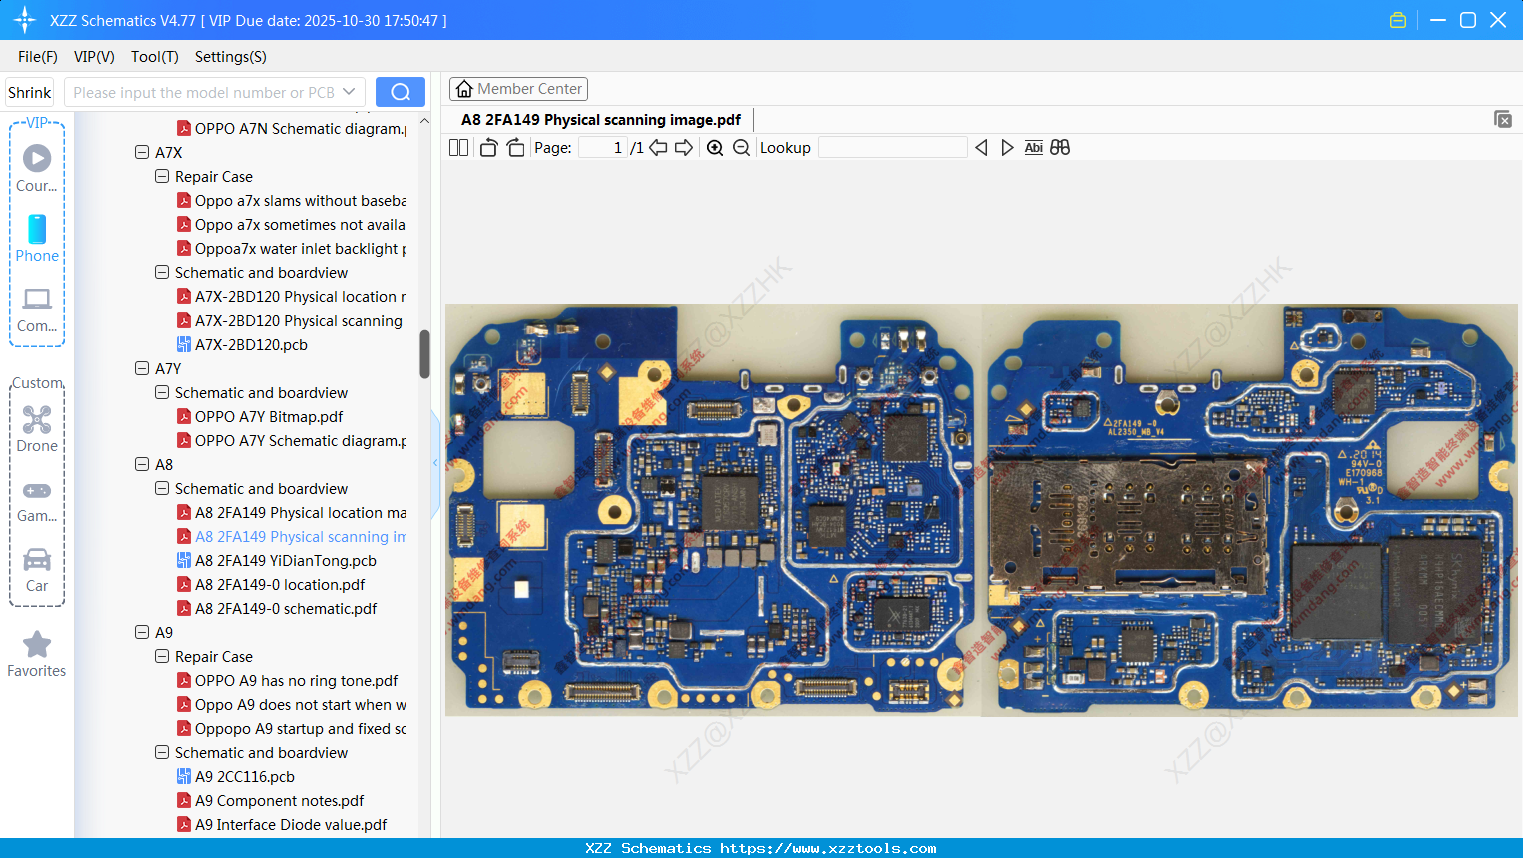Go to the previous page arrow

point(658,147)
